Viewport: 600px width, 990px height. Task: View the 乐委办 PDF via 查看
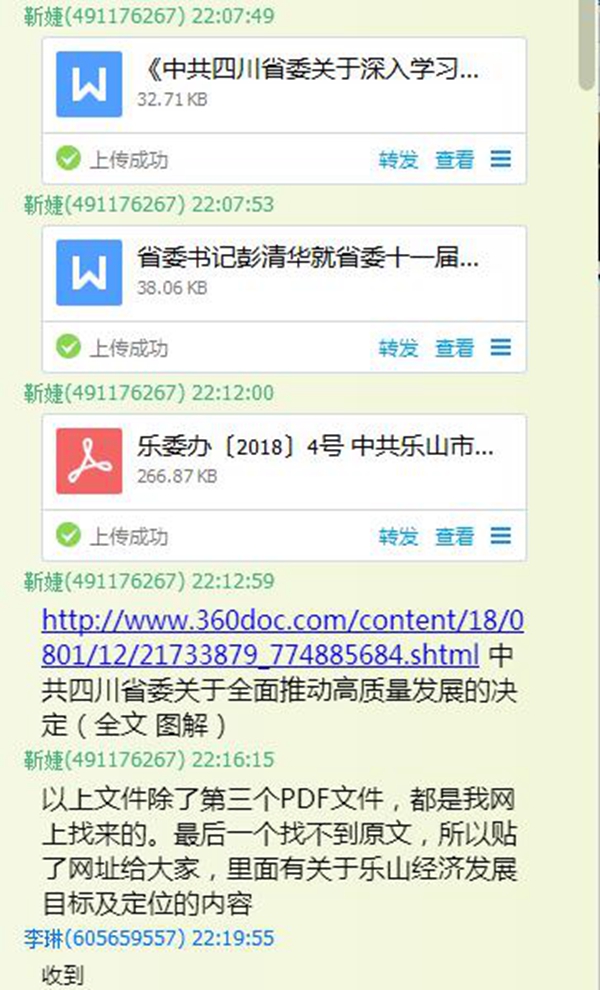(x=455, y=537)
